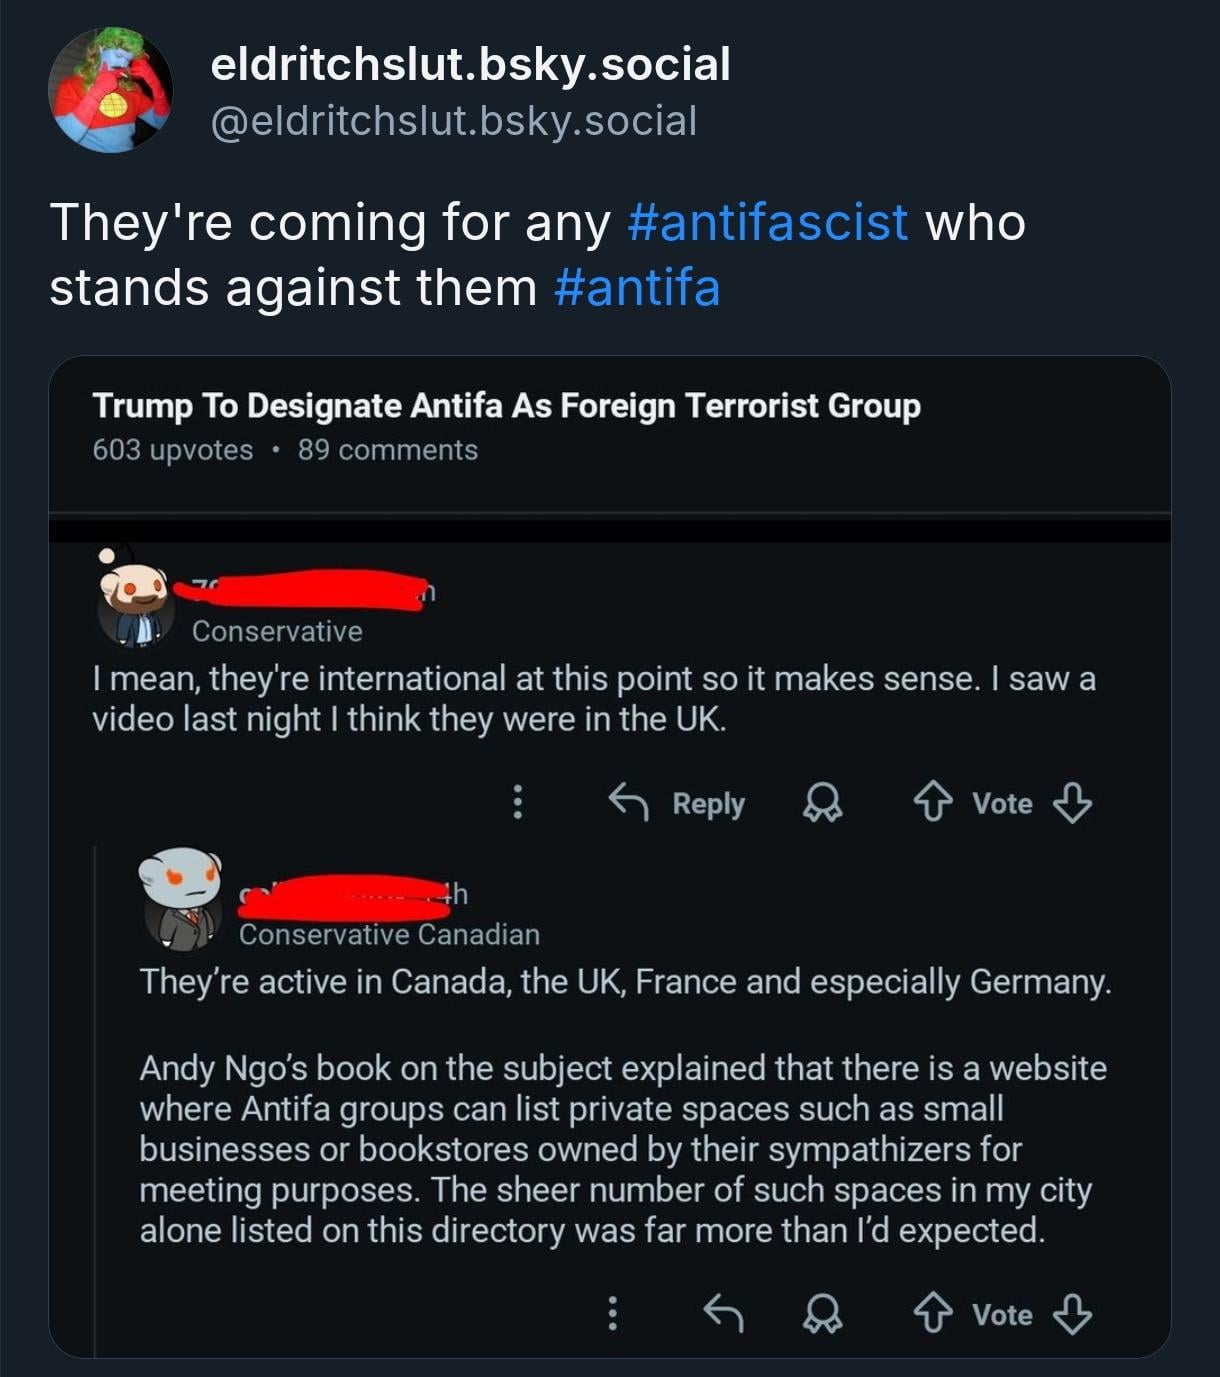Open first commenter's bearded Snoo avatar
This screenshot has height=1377, width=1220.
137,603
